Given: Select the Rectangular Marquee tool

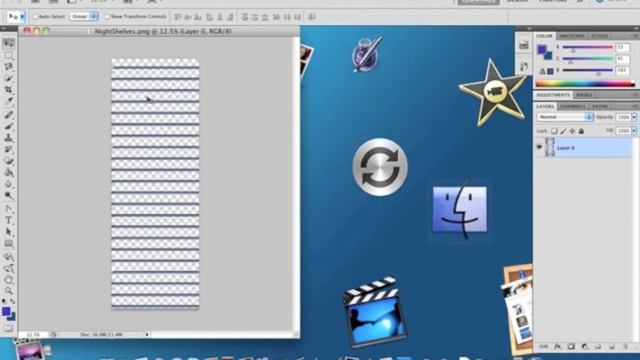Looking at the screenshot, I should coord(9,55).
